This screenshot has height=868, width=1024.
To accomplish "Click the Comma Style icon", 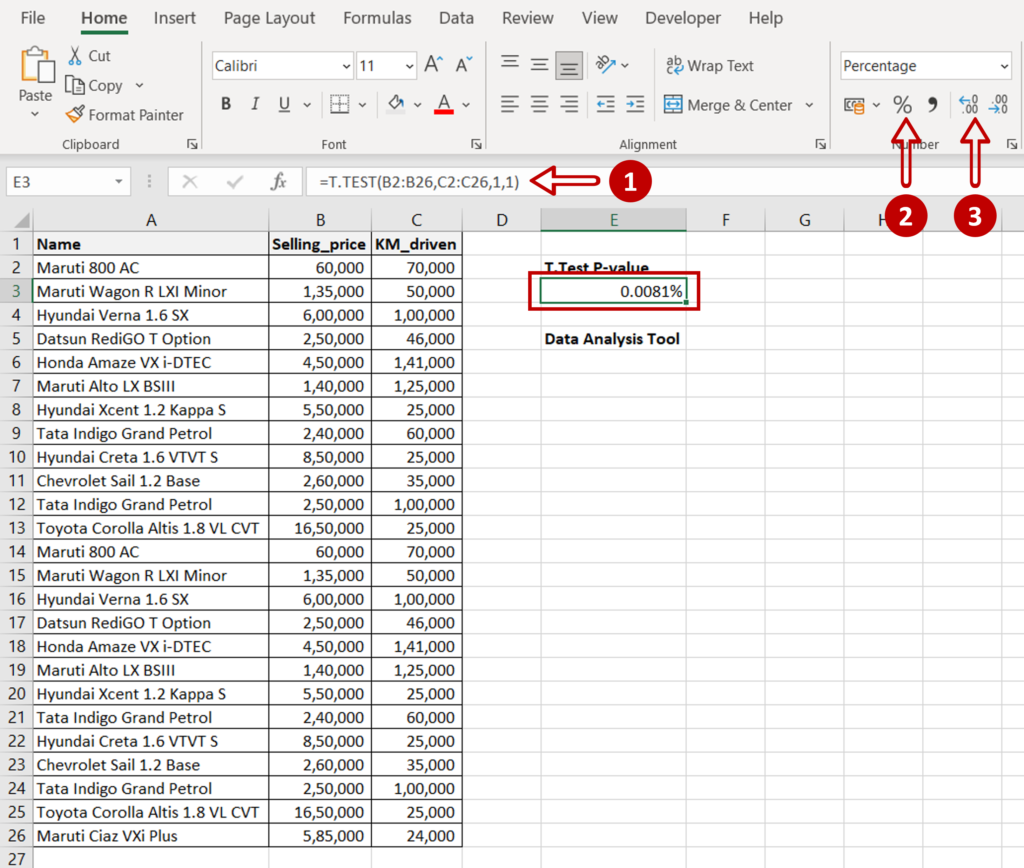I will click(x=934, y=103).
